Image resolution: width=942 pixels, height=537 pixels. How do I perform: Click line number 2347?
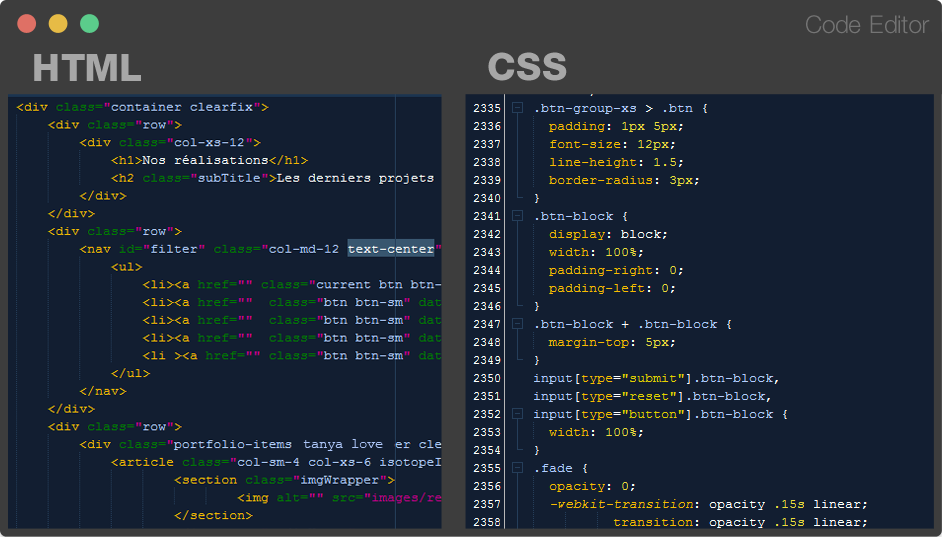point(487,324)
